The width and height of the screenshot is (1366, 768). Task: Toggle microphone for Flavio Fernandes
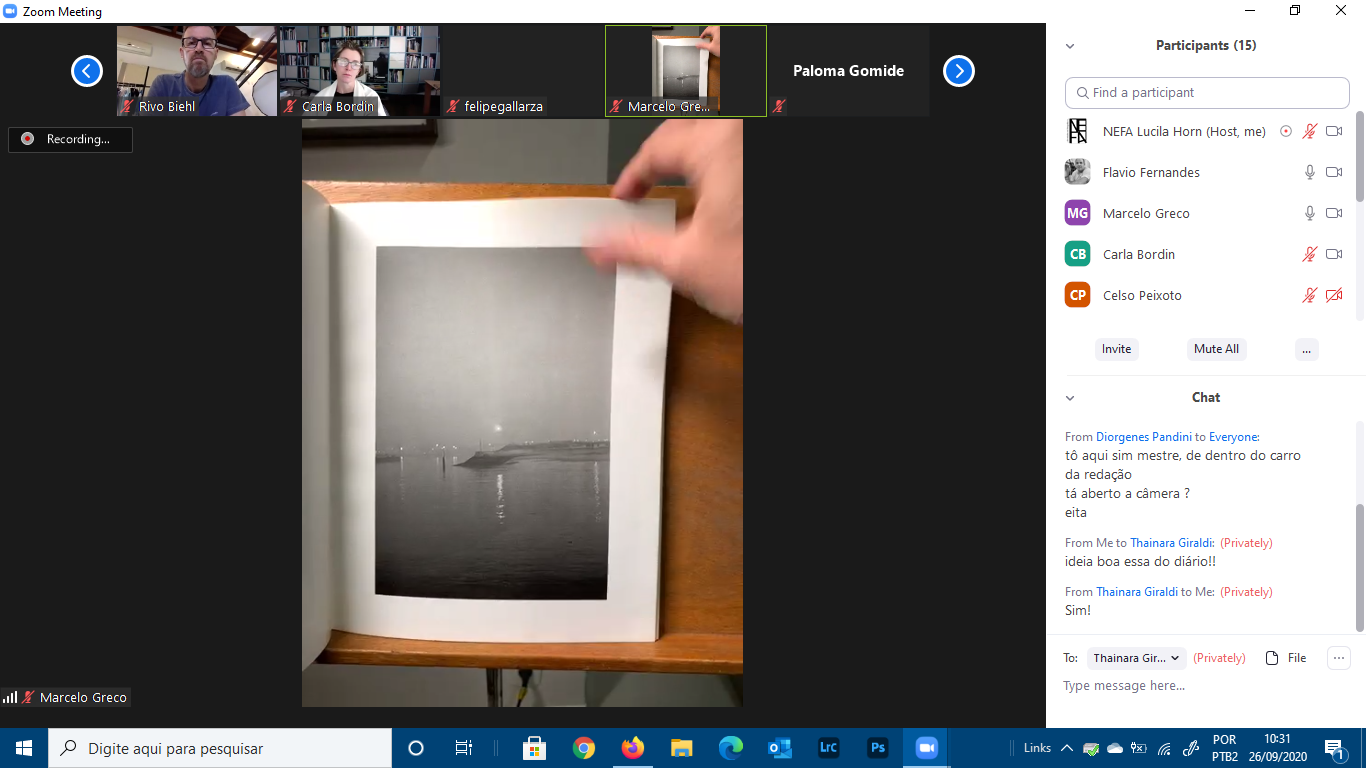click(1309, 173)
